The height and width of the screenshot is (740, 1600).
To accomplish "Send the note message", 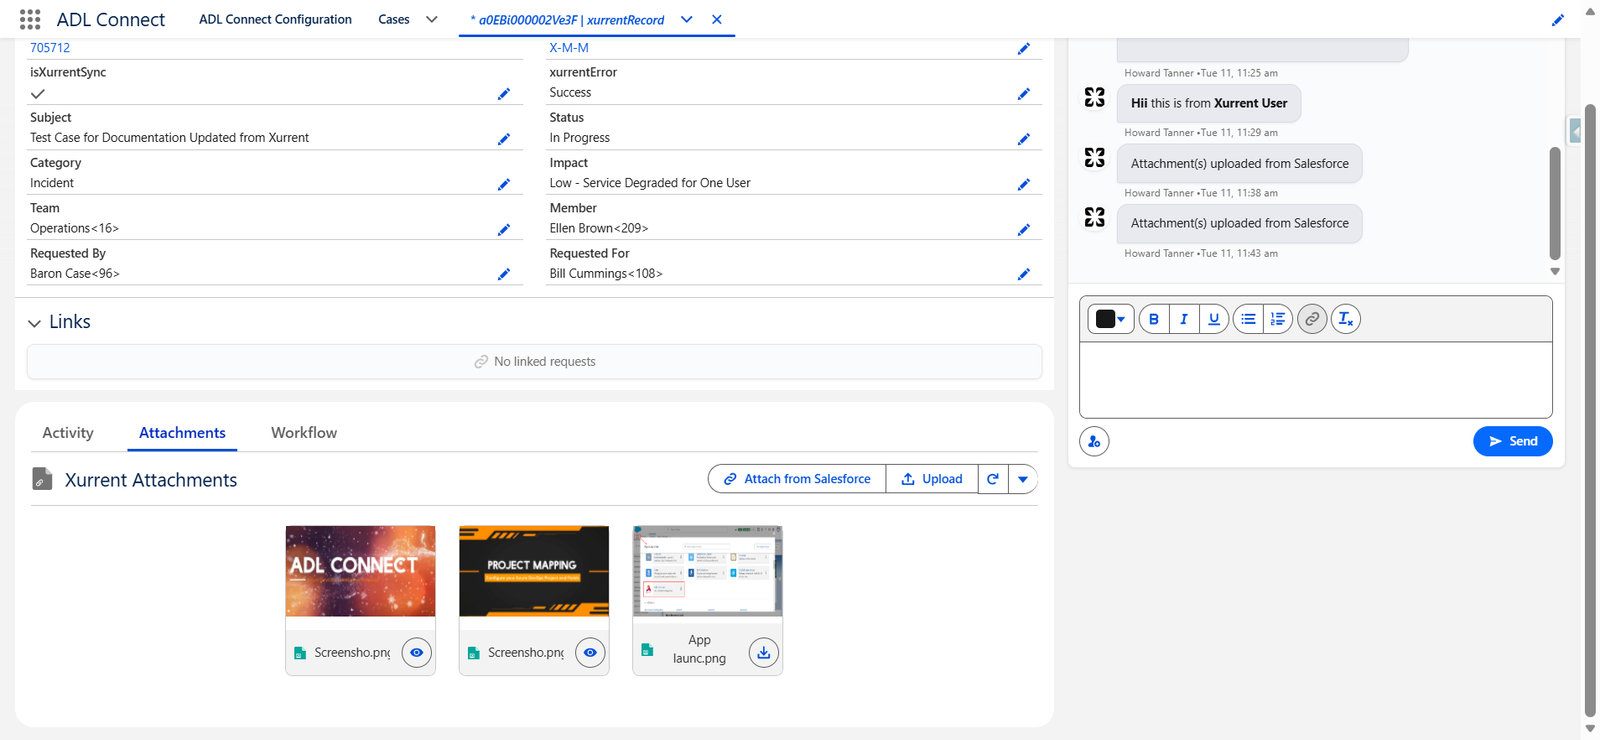I will click(1513, 441).
